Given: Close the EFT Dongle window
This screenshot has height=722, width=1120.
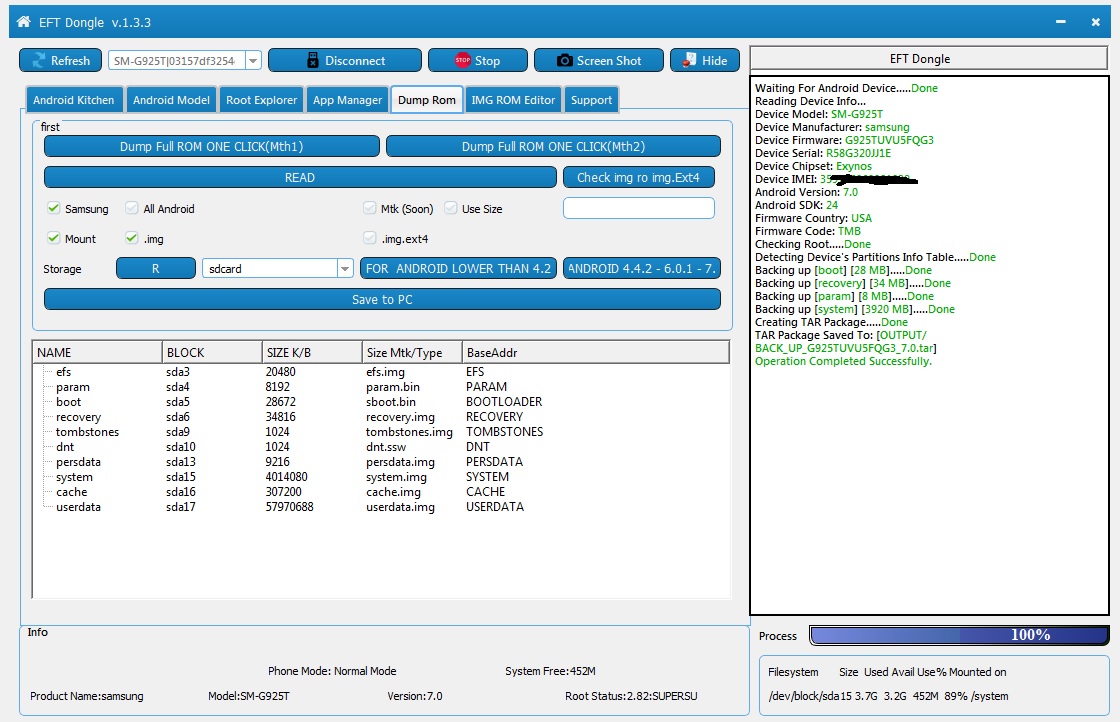Looking at the screenshot, I should [x=1095, y=22].
